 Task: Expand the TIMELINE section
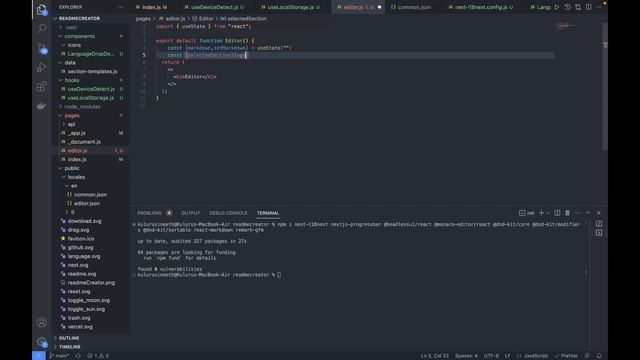(x=70, y=347)
